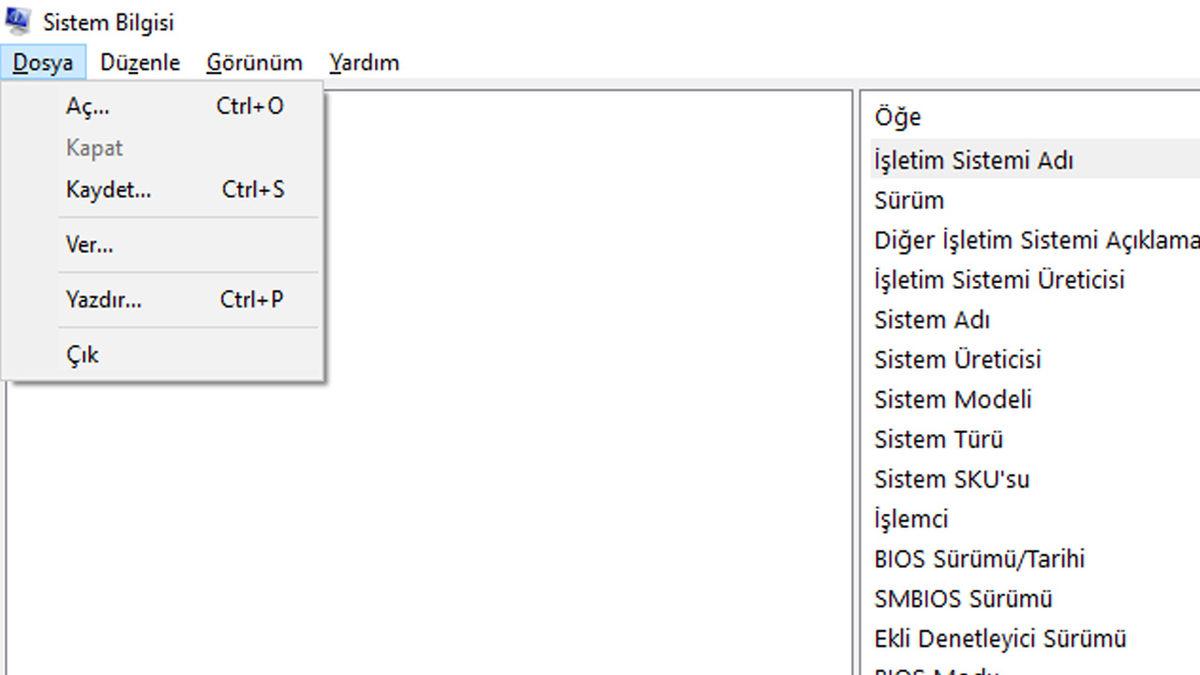
Task: Select the İşletim Sistemi Adı row
Action: click(x=975, y=159)
